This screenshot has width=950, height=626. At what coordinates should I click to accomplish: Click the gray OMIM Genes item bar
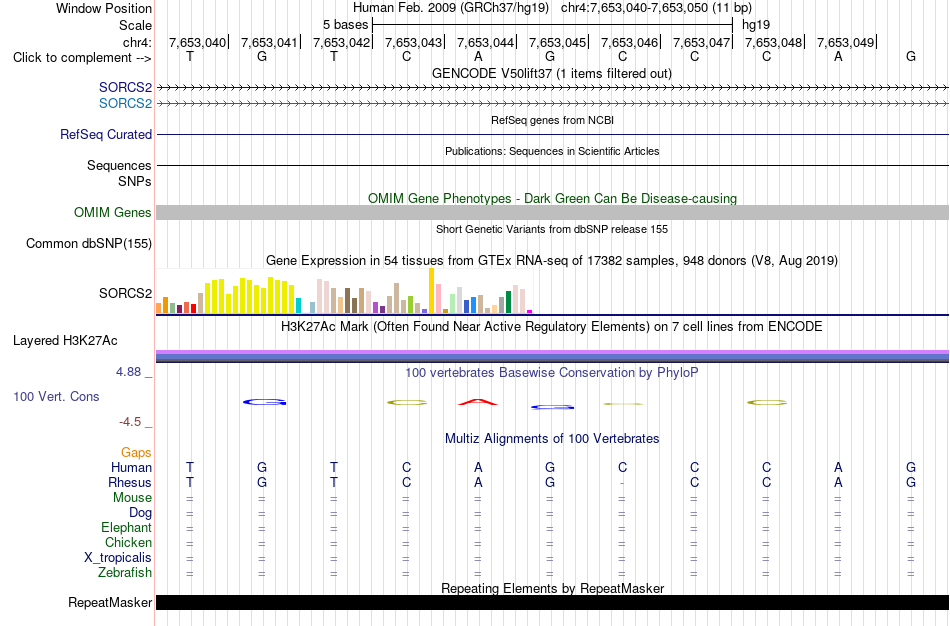click(x=552, y=212)
